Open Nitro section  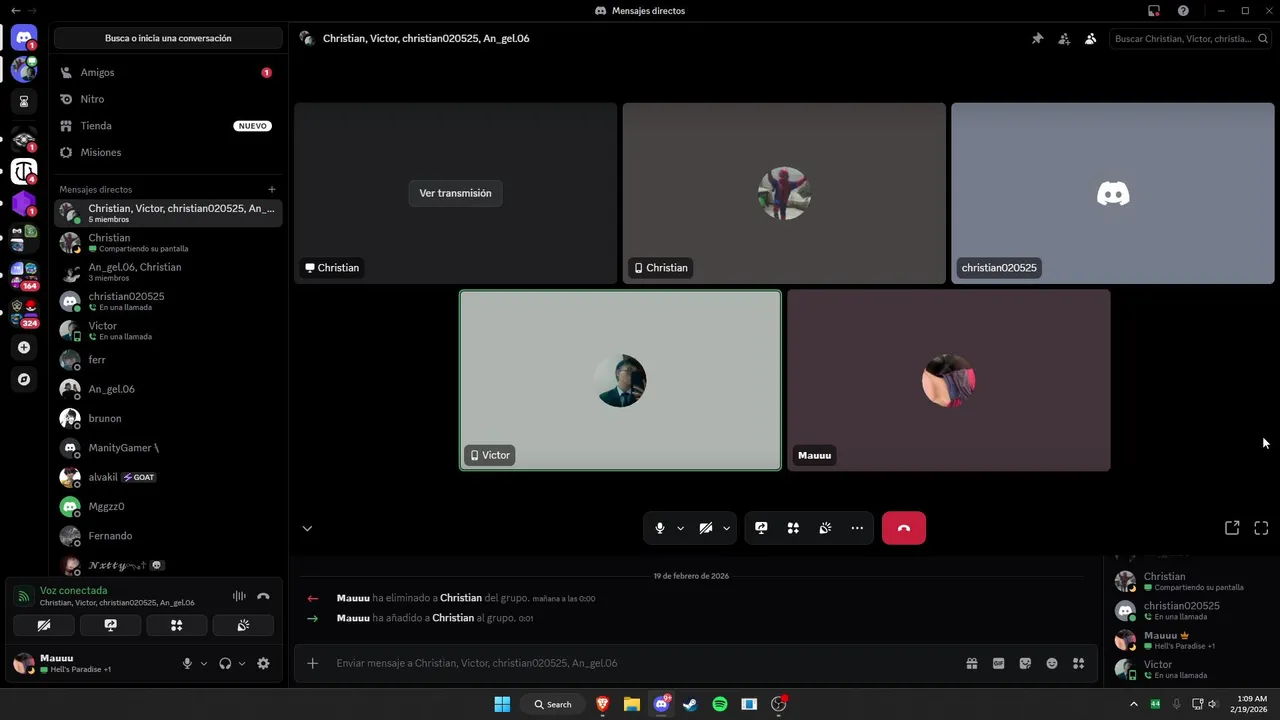168,99
